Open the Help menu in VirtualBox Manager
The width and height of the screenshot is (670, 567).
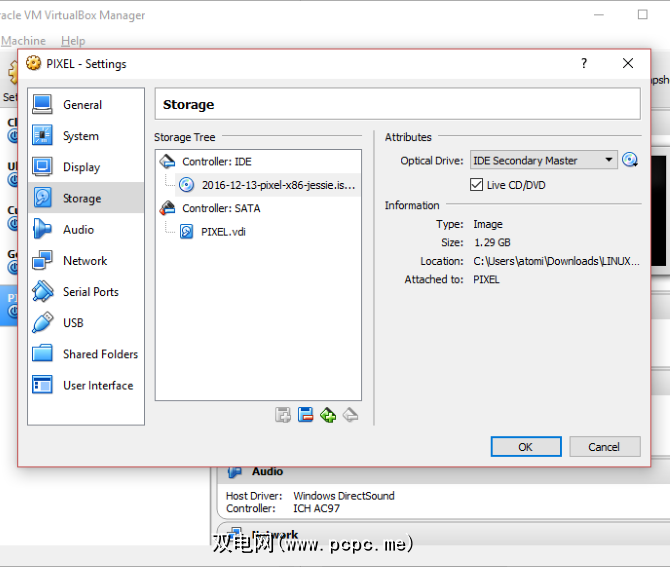73,41
